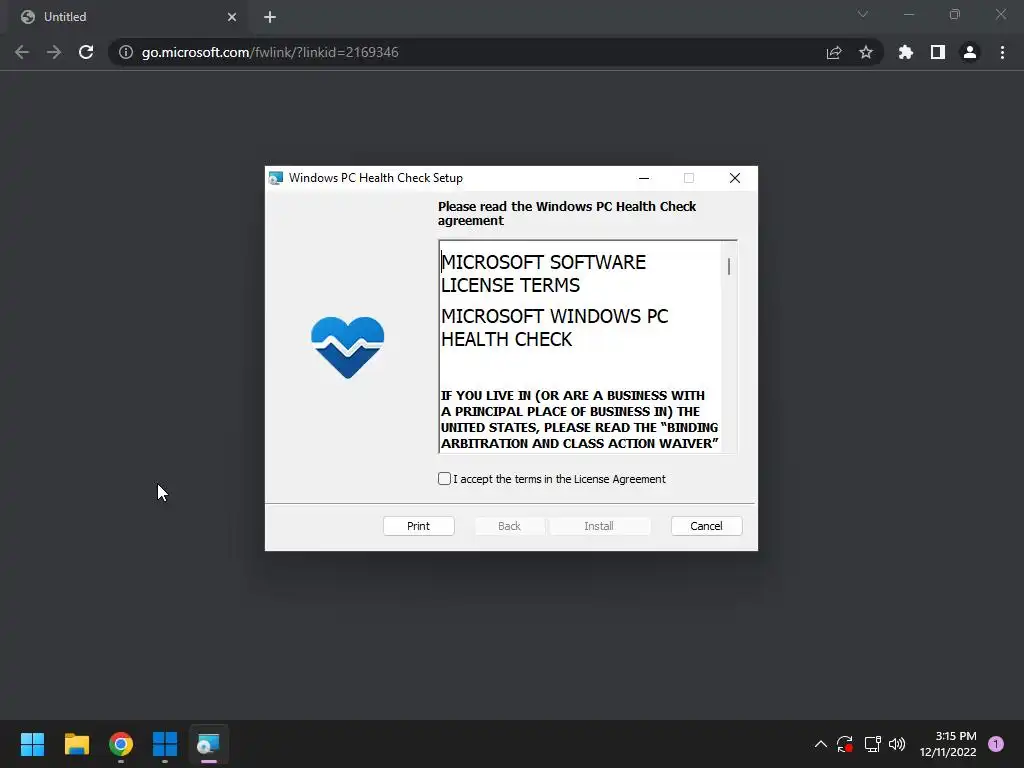The image size is (1024, 768).
Task: Close the Health Check Setup dialog
Action: click(735, 178)
